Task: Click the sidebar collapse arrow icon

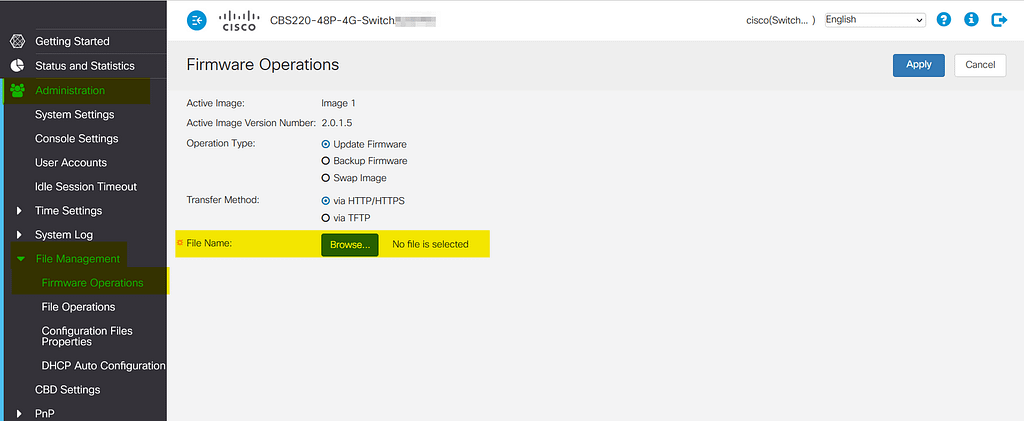Action: pyautogui.click(x=197, y=20)
